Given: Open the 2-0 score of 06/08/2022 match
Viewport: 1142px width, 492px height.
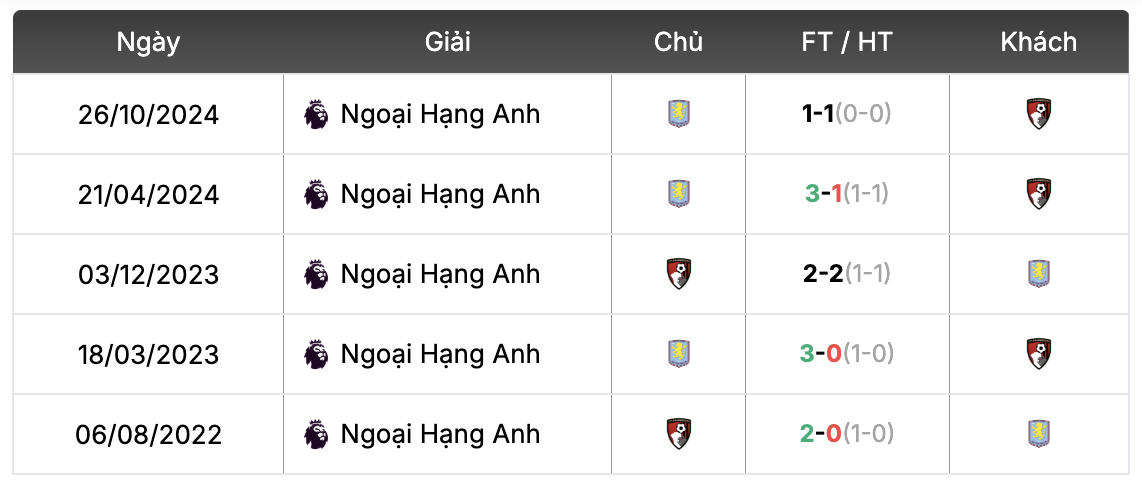Looking at the screenshot, I should (821, 435).
